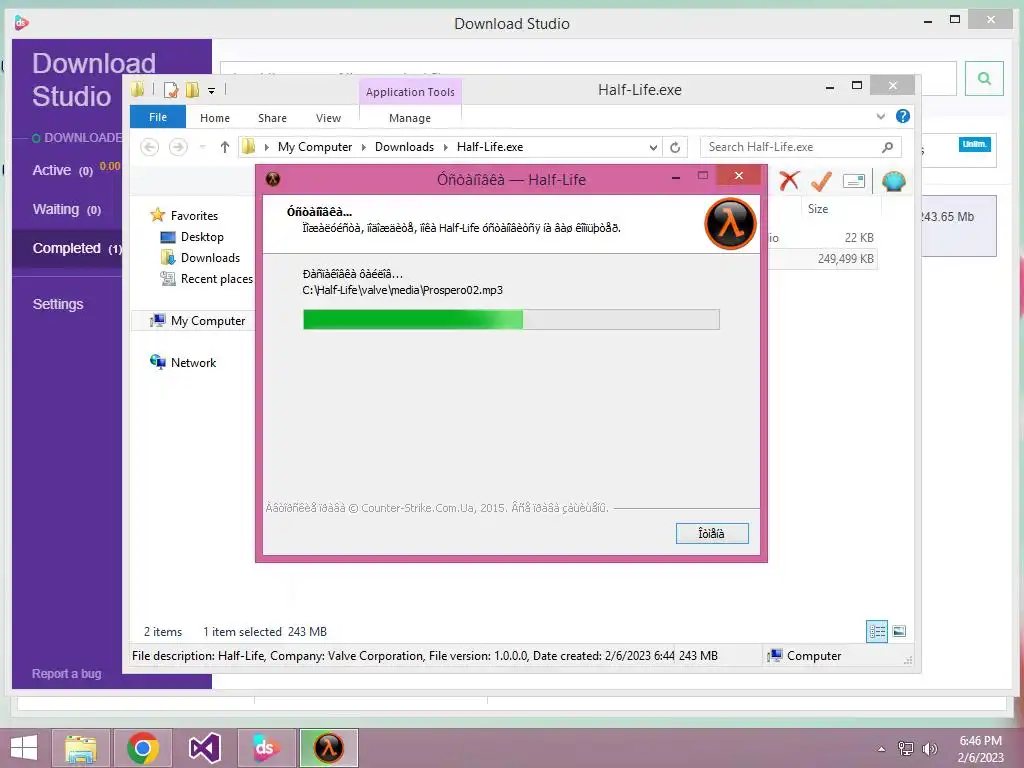
Task: Click the Report a bug link
Action: pyautogui.click(x=67, y=673)
